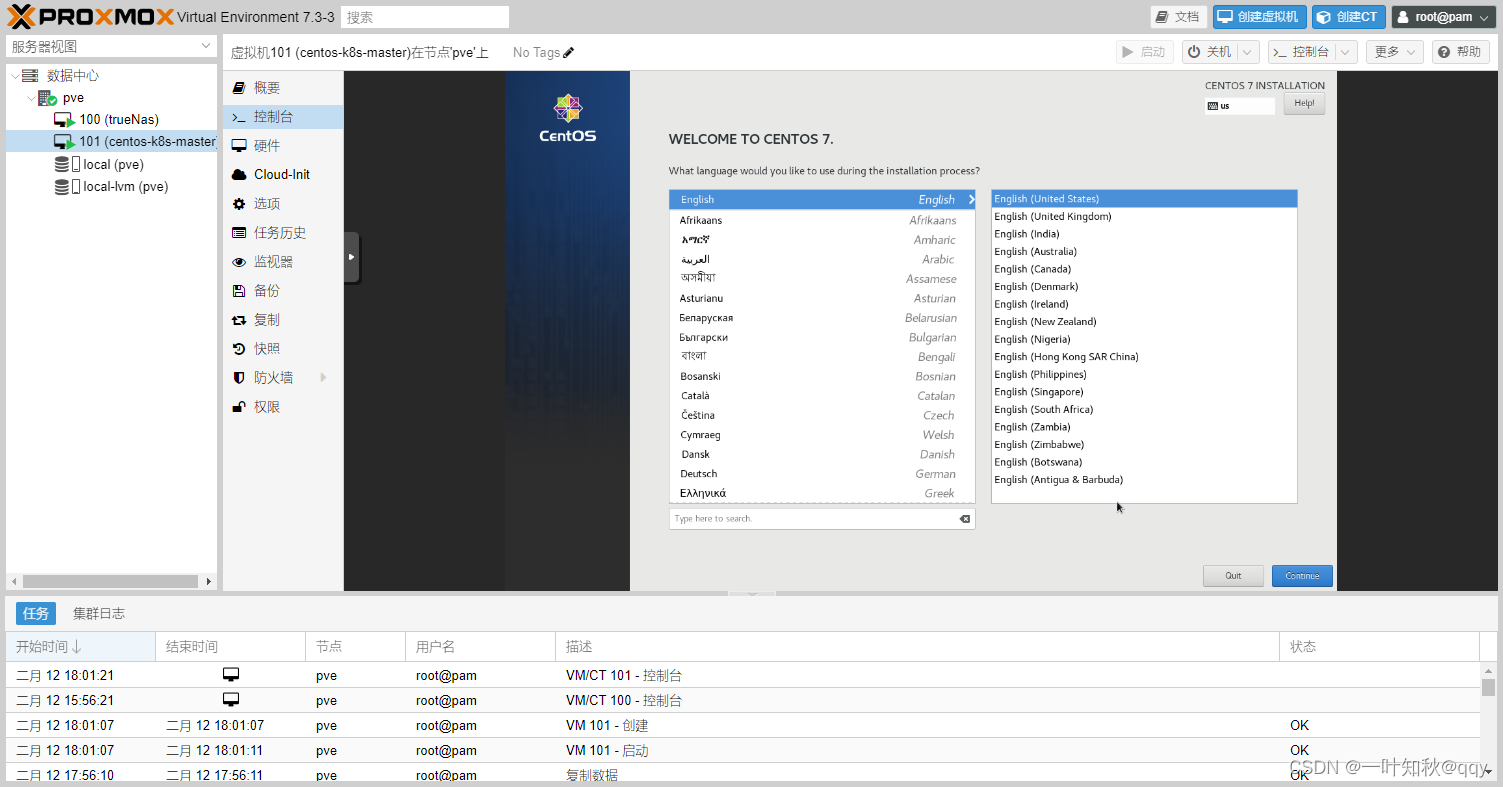Open the 控制台 toolbar dropdown arrow

pos(1346,52)
